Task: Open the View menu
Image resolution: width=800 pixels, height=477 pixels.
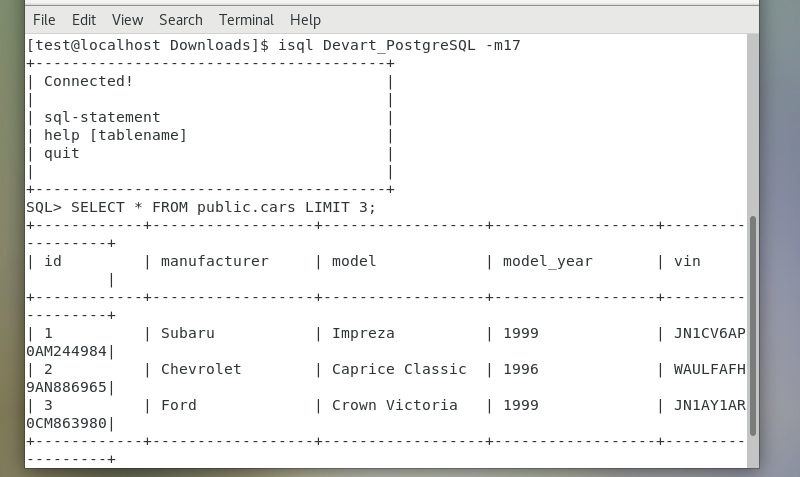Action: click(x=128, y=20)
